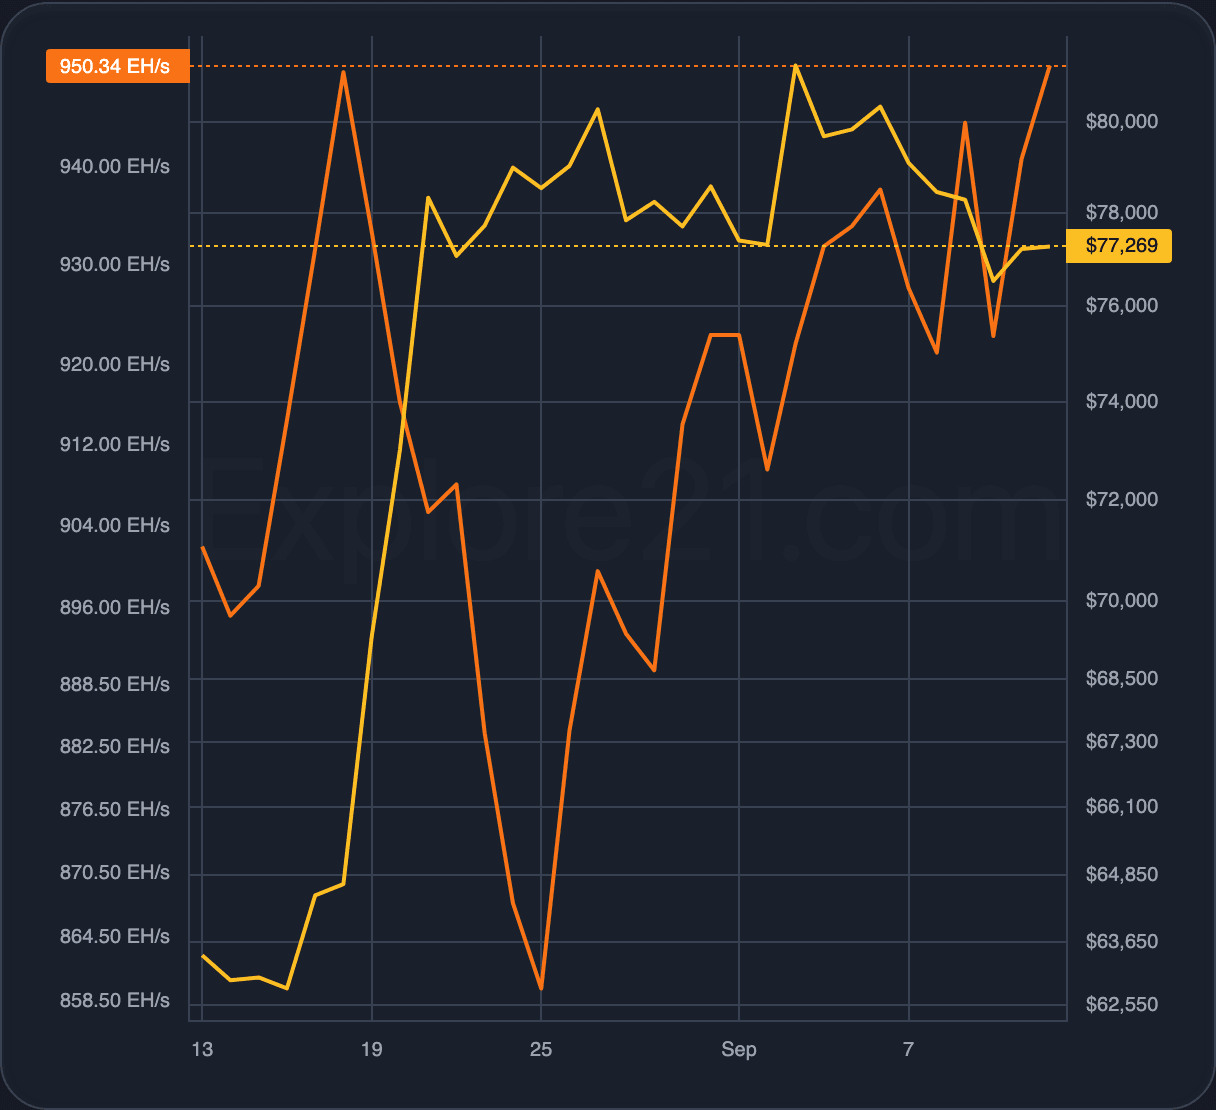Select the date label 25 on the time axis
1216x1110 pixels.
(x=540, y=1050)
